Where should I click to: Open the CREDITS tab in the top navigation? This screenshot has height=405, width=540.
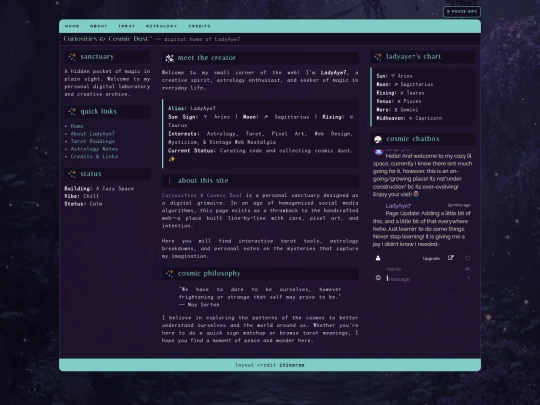click(199, 26)
